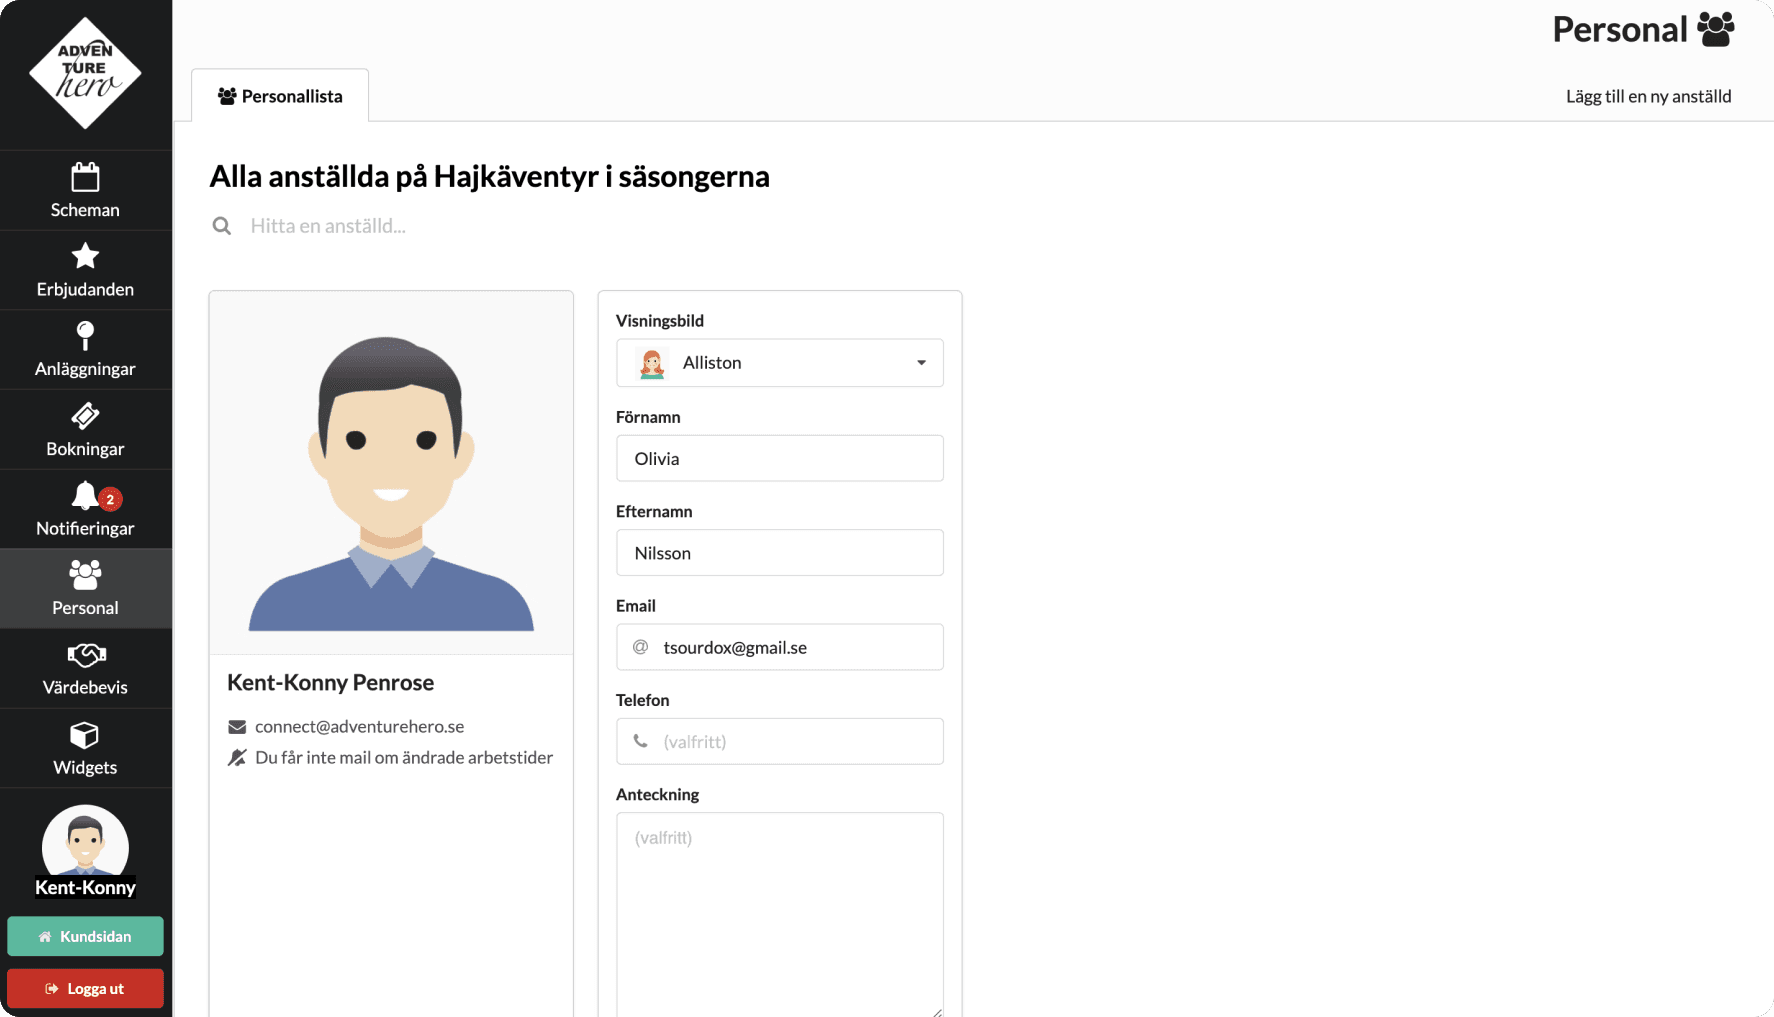Click the Förnamn field containing Olivia
The image size is (1774, 1017).
(779, 458)
